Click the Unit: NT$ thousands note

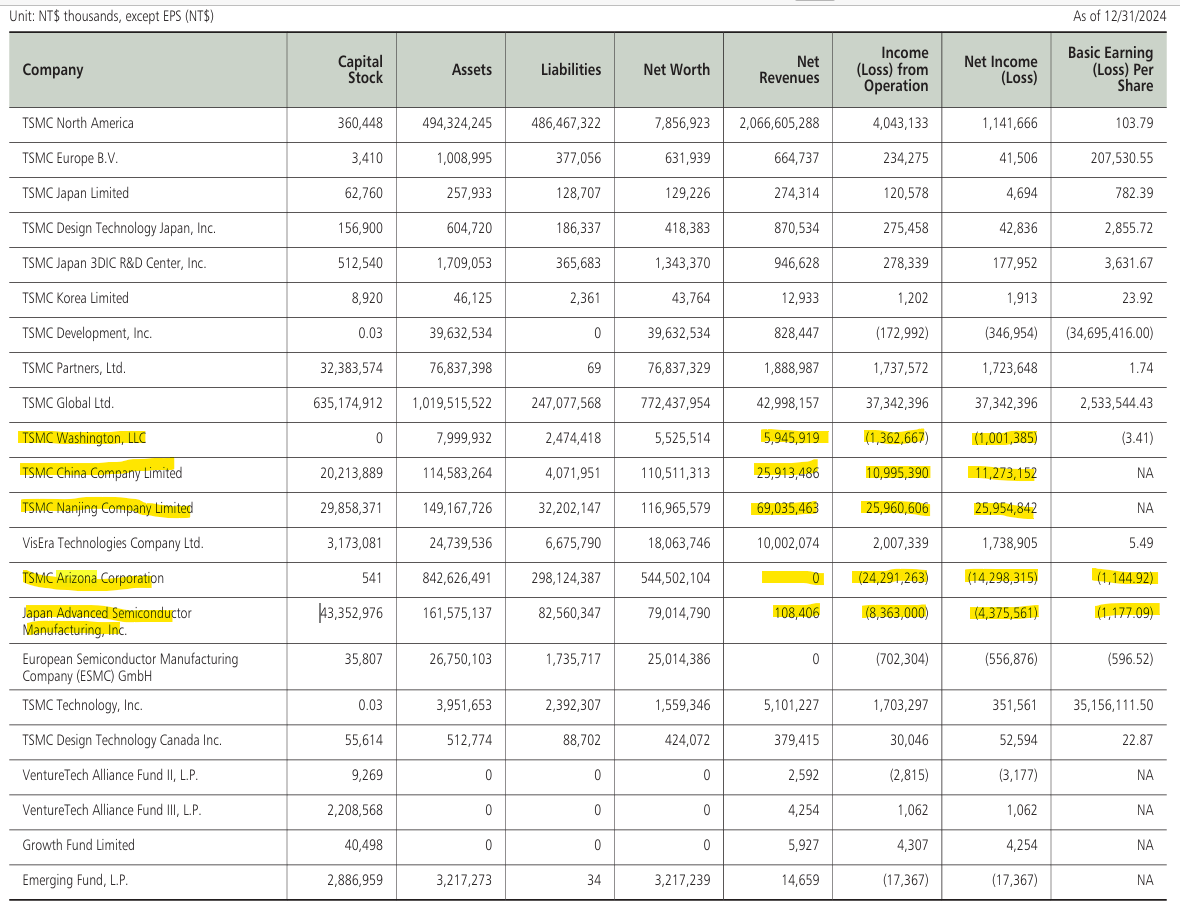point(111,16)
